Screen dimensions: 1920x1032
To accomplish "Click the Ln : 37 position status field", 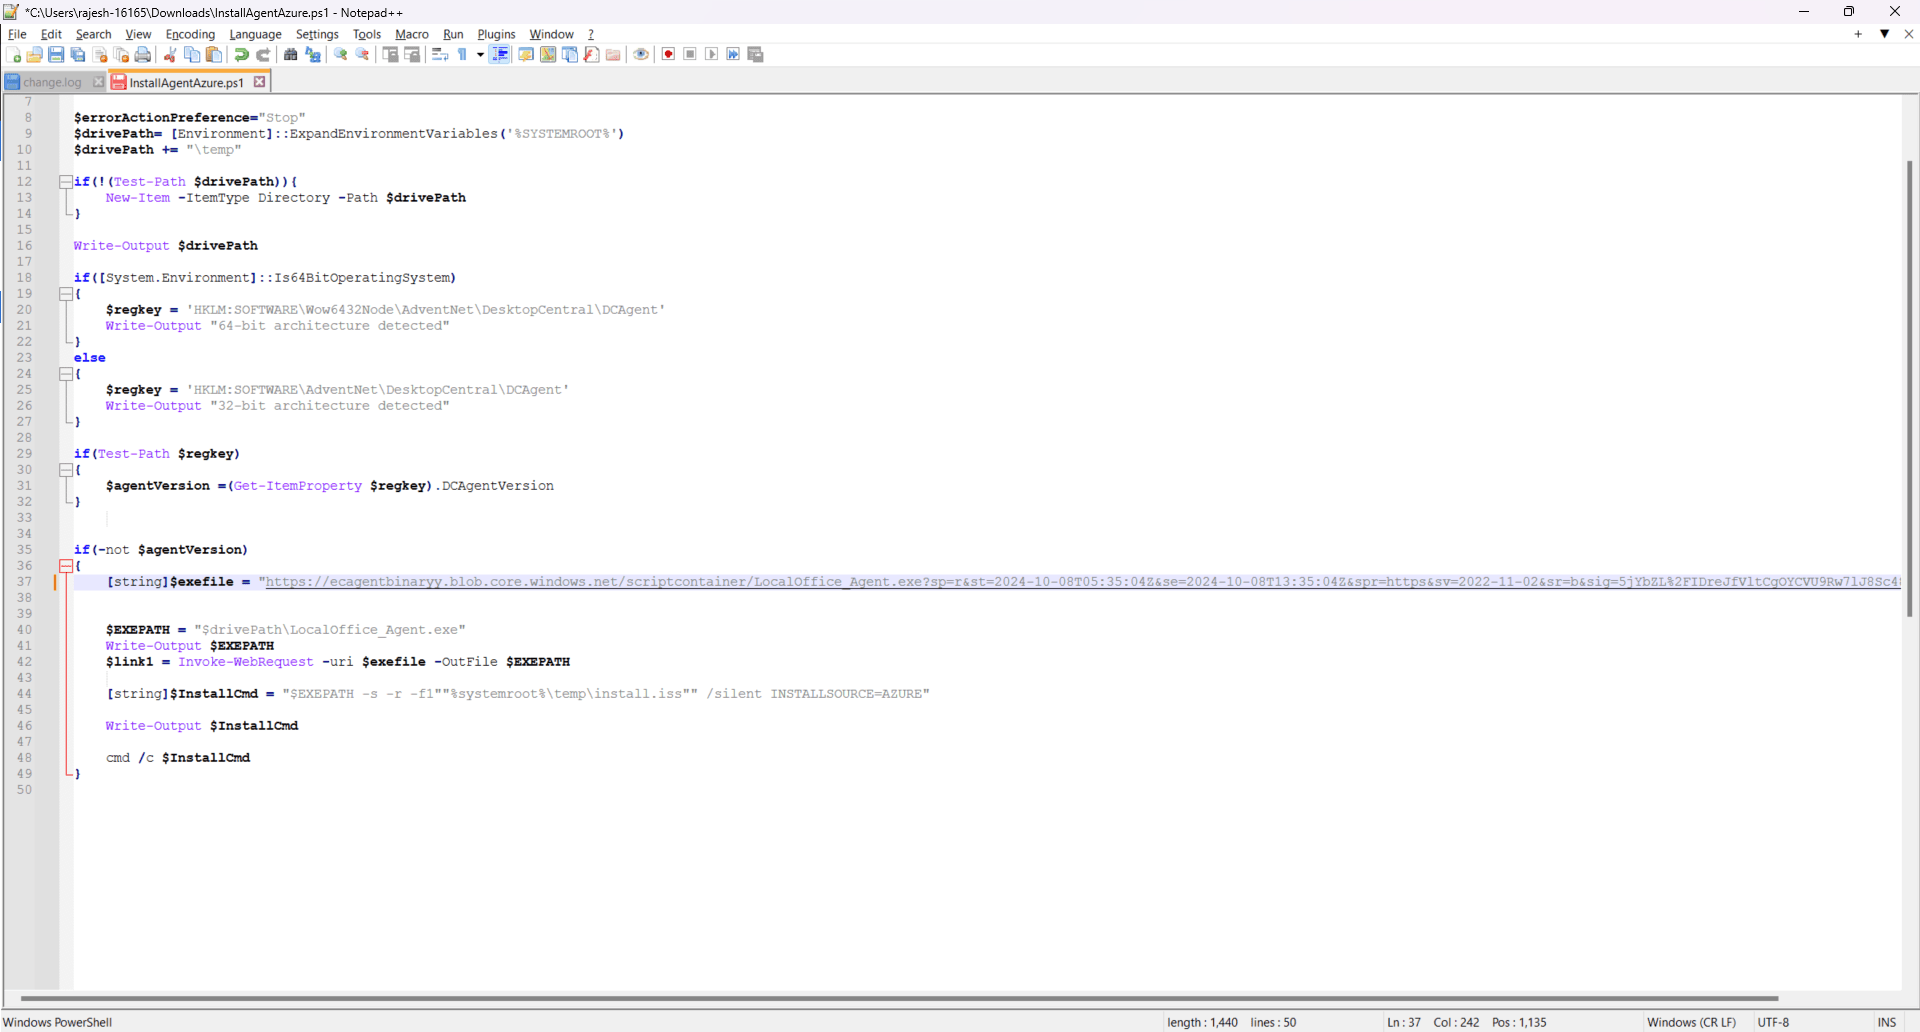I will 1404,1022.
